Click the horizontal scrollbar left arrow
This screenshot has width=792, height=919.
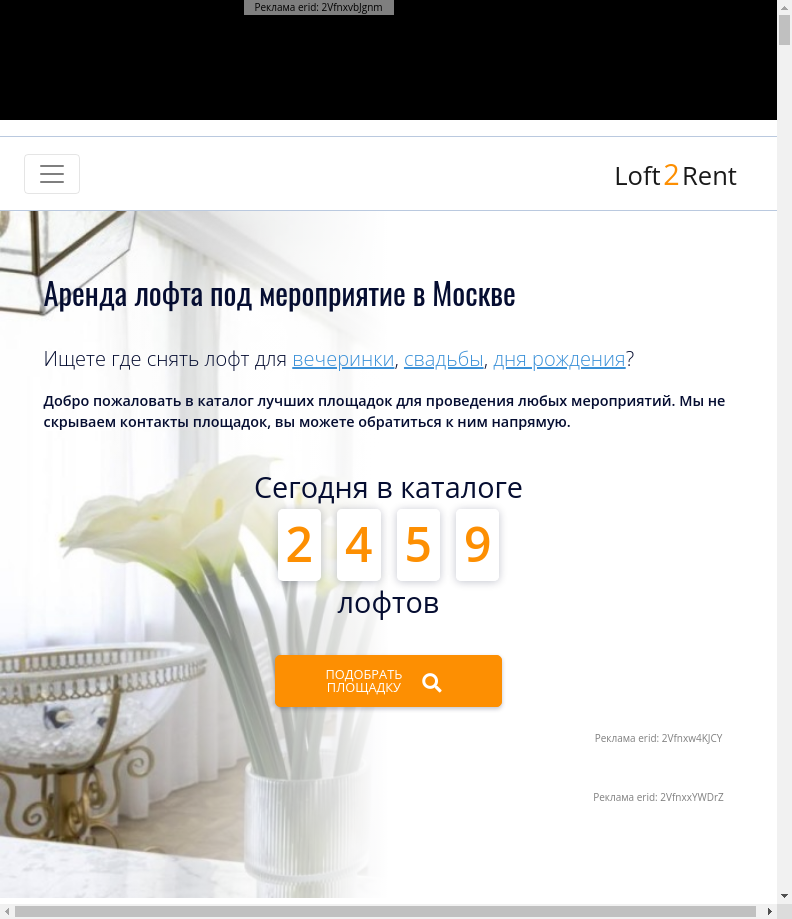pos(7,911)
